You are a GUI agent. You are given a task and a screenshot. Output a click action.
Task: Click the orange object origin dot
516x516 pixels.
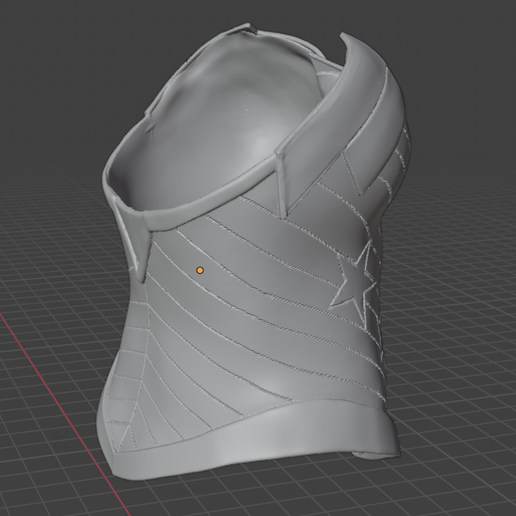(x=200, y=270)
